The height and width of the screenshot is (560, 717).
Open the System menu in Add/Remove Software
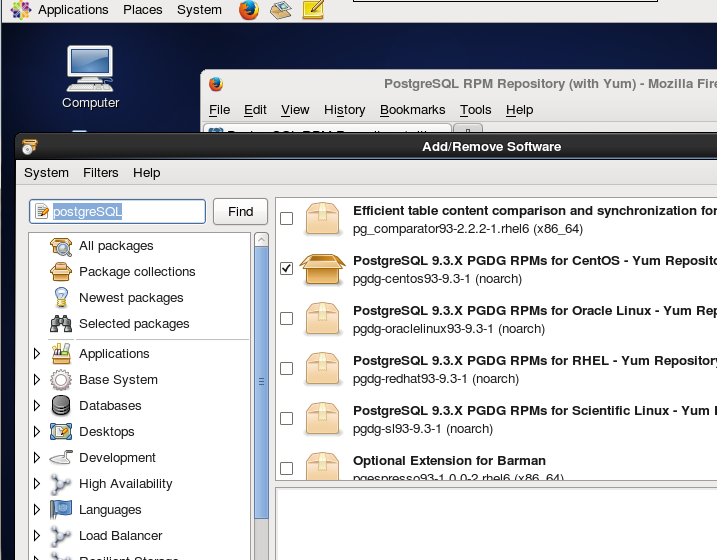point(46,173)
